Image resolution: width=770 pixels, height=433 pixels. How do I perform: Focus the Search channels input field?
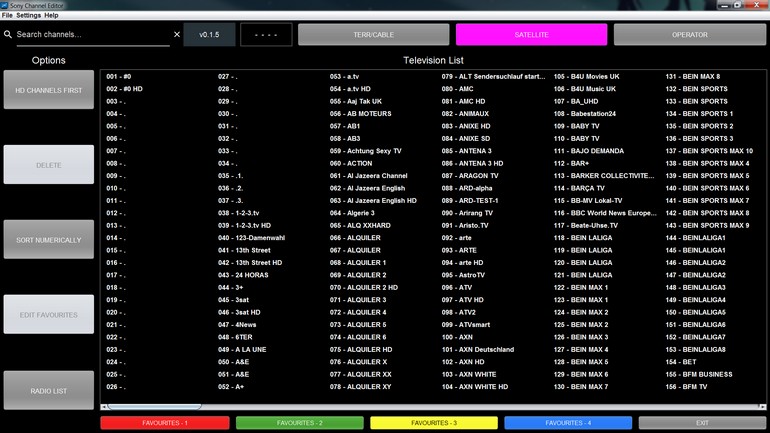[93, 34]
